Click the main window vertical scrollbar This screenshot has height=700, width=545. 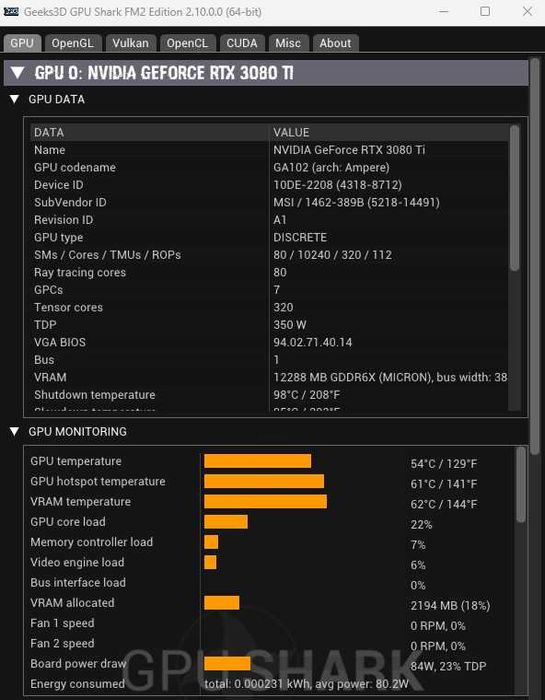pos(535,257)
